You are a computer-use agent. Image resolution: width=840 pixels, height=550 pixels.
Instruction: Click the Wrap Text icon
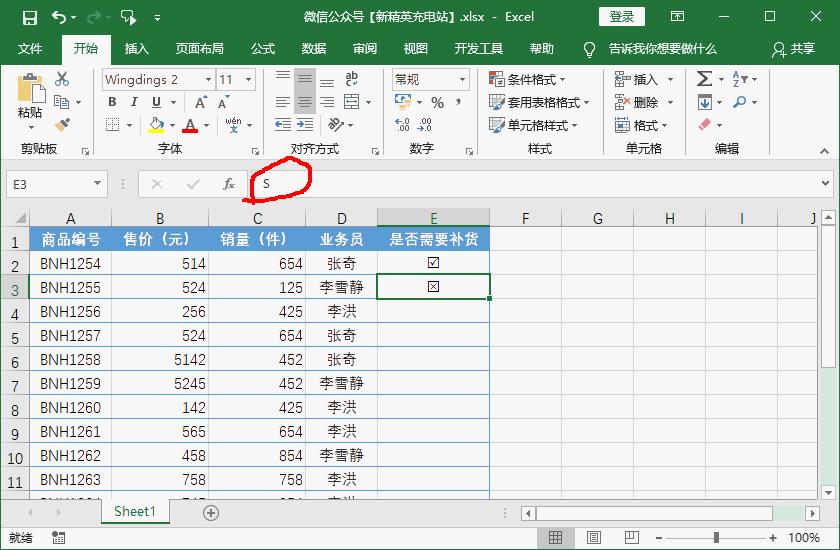pyautogui.click(x=351, y=79)
